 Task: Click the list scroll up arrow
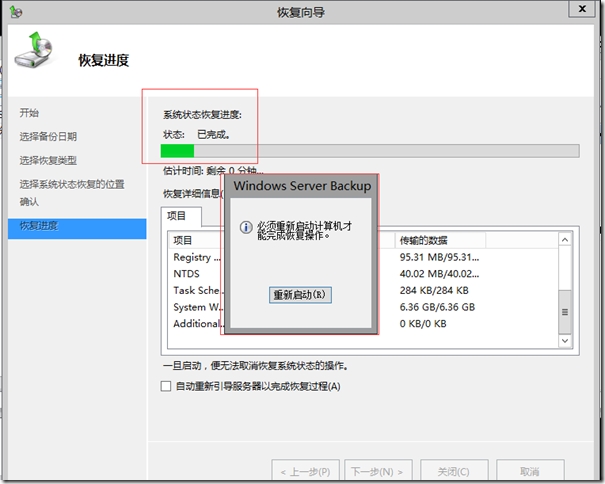565,240
